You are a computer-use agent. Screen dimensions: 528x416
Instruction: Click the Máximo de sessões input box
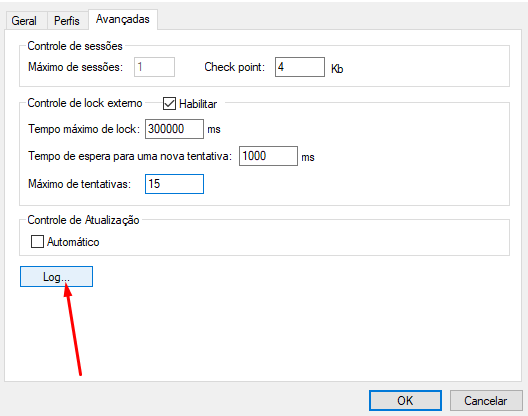[x=154, y=67]
